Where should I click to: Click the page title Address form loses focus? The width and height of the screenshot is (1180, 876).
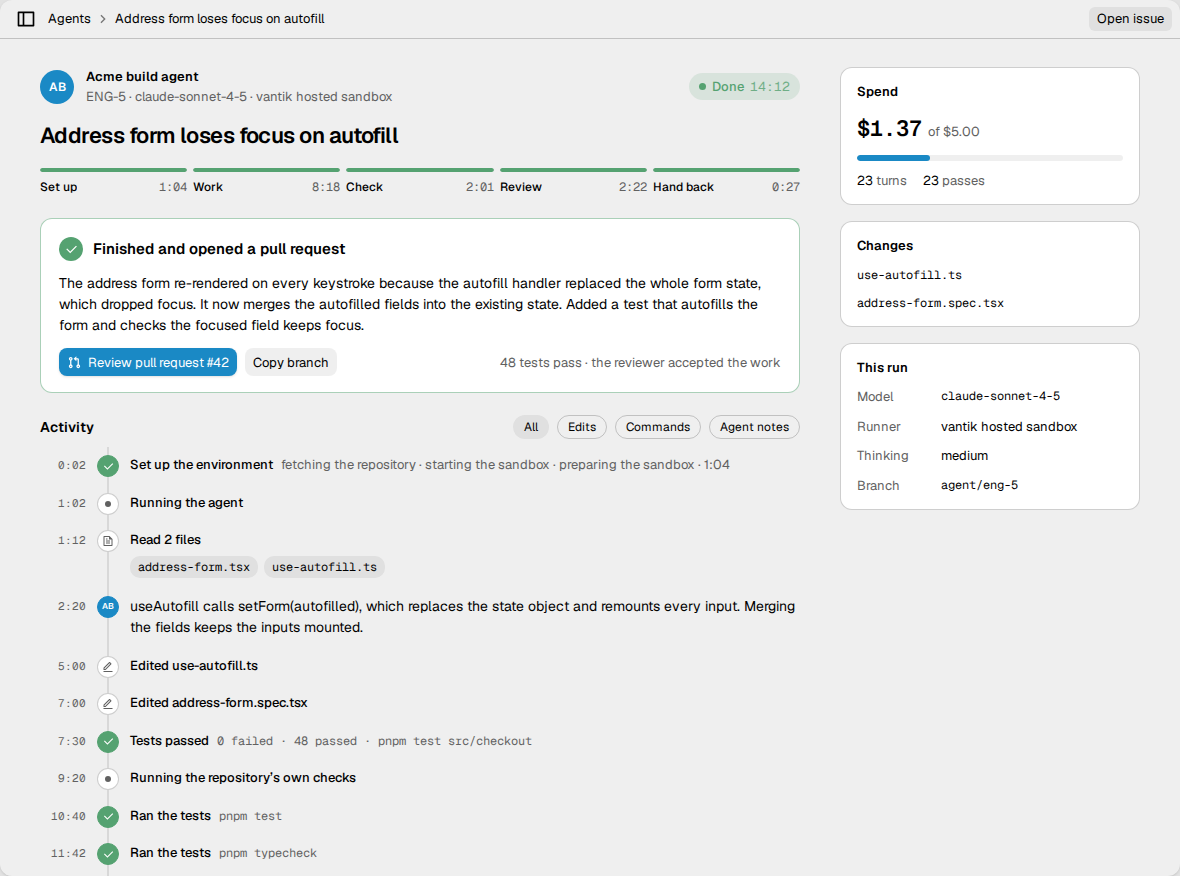click(x=219, y=135)
